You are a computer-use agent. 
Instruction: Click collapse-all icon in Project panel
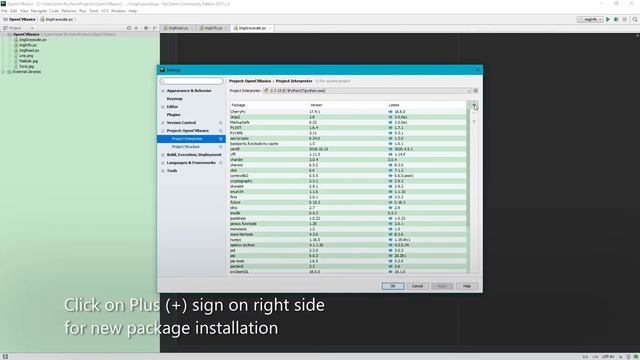tap(136, 28)
